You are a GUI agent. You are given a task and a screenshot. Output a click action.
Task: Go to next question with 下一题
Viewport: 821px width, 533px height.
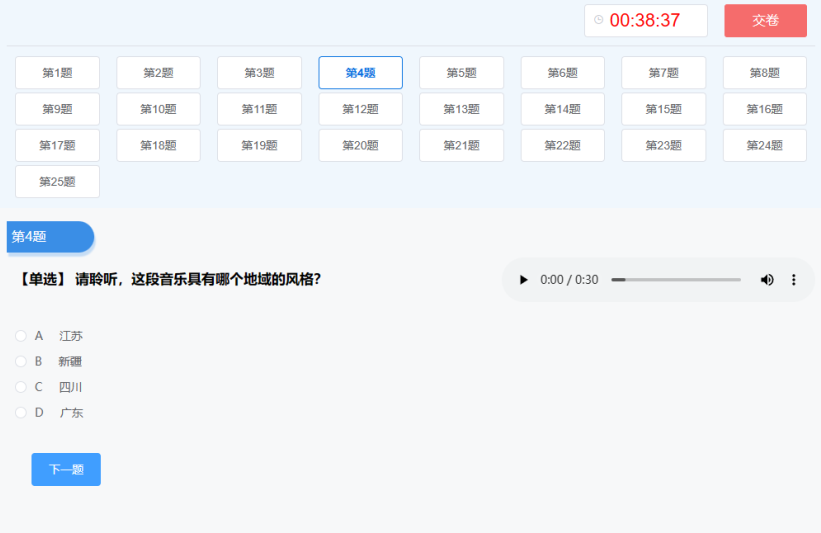66,469
